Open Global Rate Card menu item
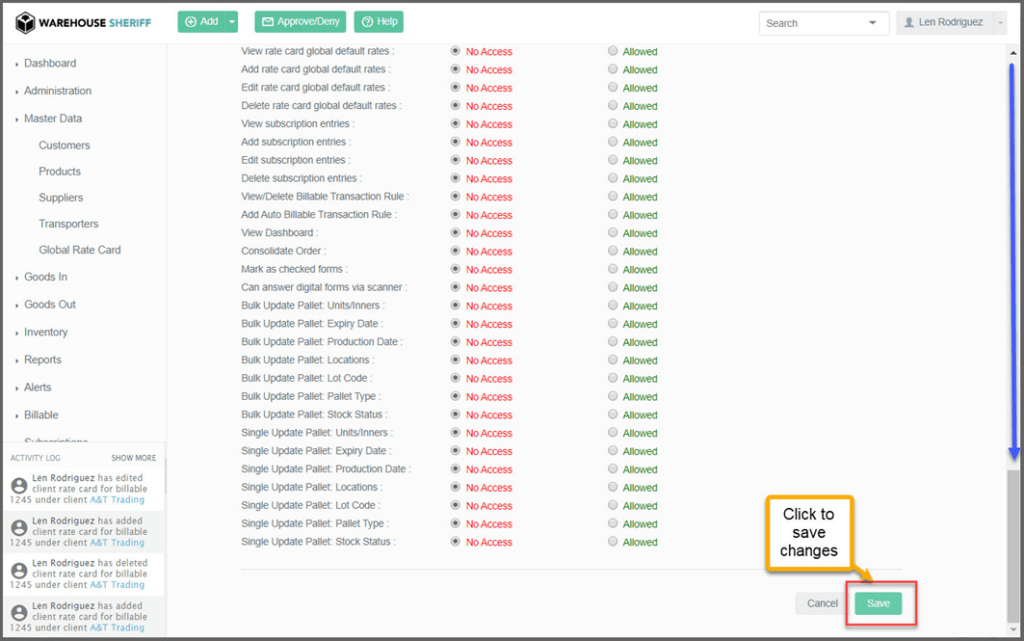Image resolution: width=1024 pixels, height=641 pixels. 79,250
